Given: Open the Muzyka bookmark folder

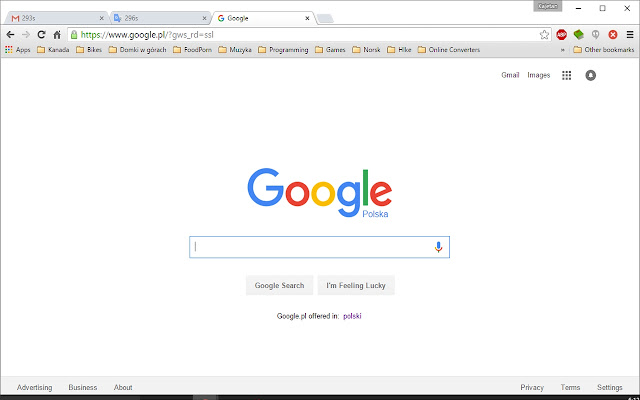Looking at the screenshot, I should [x=235, y=50].
